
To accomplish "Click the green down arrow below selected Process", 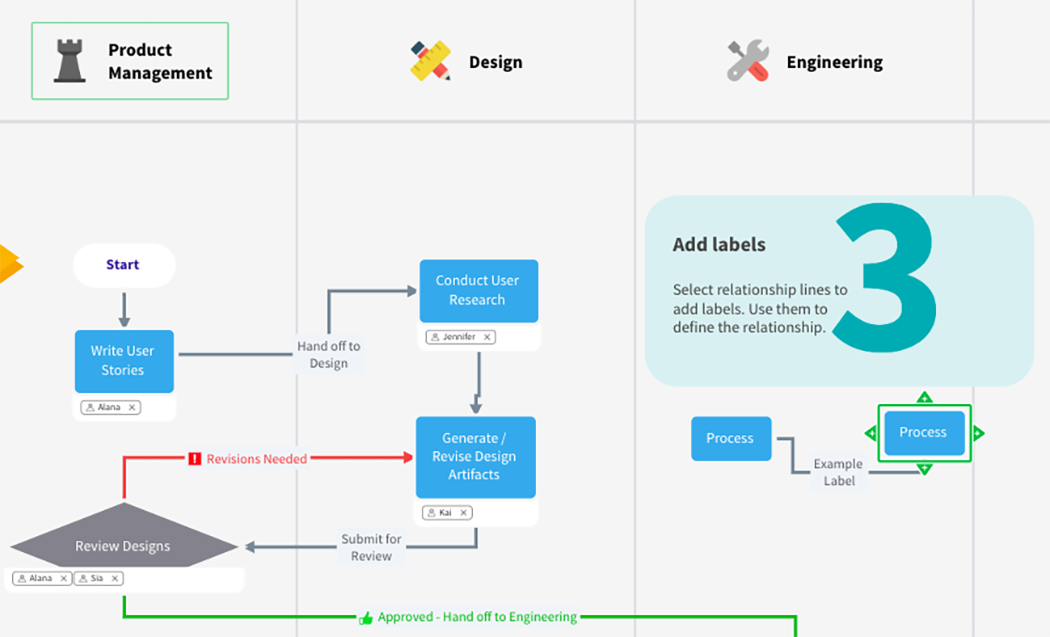I will pos(924,469).
